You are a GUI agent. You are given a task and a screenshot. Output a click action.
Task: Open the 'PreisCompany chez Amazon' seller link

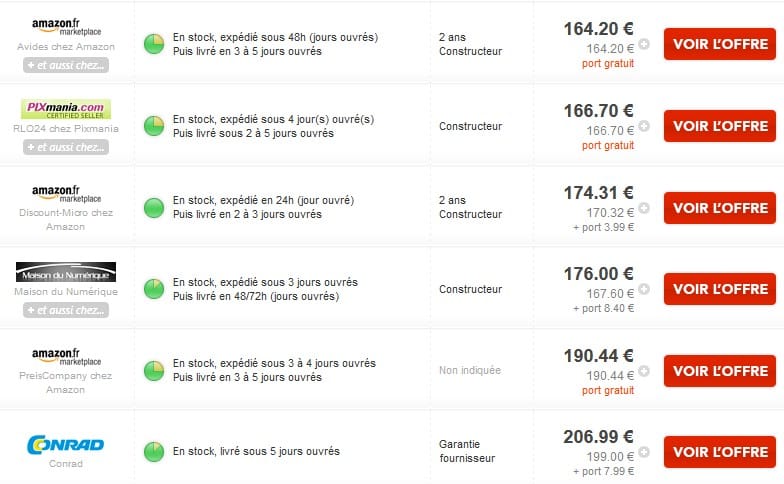[66, 382]
